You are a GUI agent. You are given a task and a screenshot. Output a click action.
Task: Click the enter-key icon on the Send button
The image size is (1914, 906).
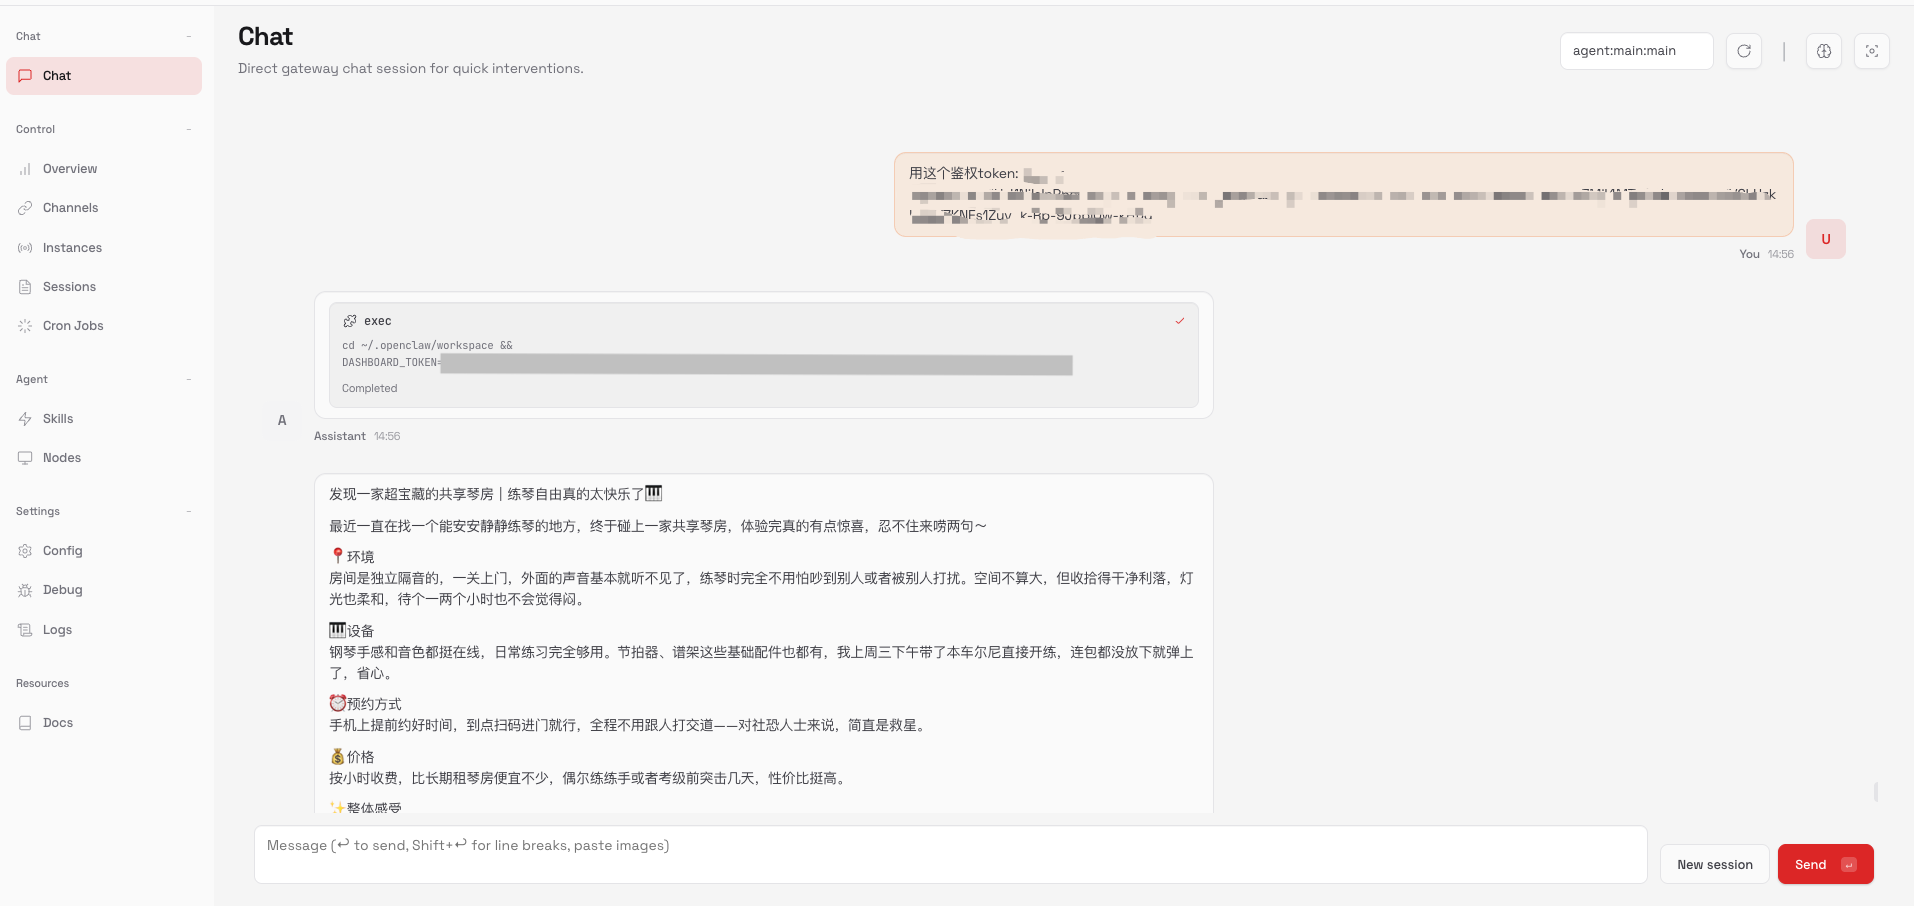(1849, 865)
